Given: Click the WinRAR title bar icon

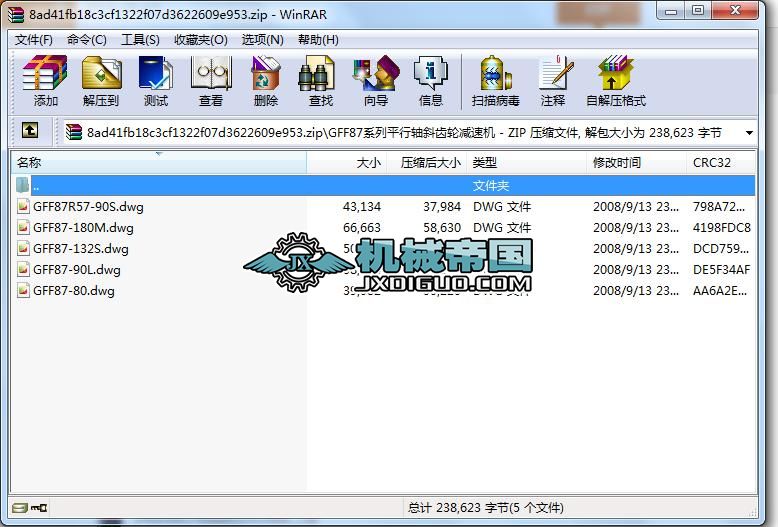Looking at the screenshot, I should coord(16,15).
